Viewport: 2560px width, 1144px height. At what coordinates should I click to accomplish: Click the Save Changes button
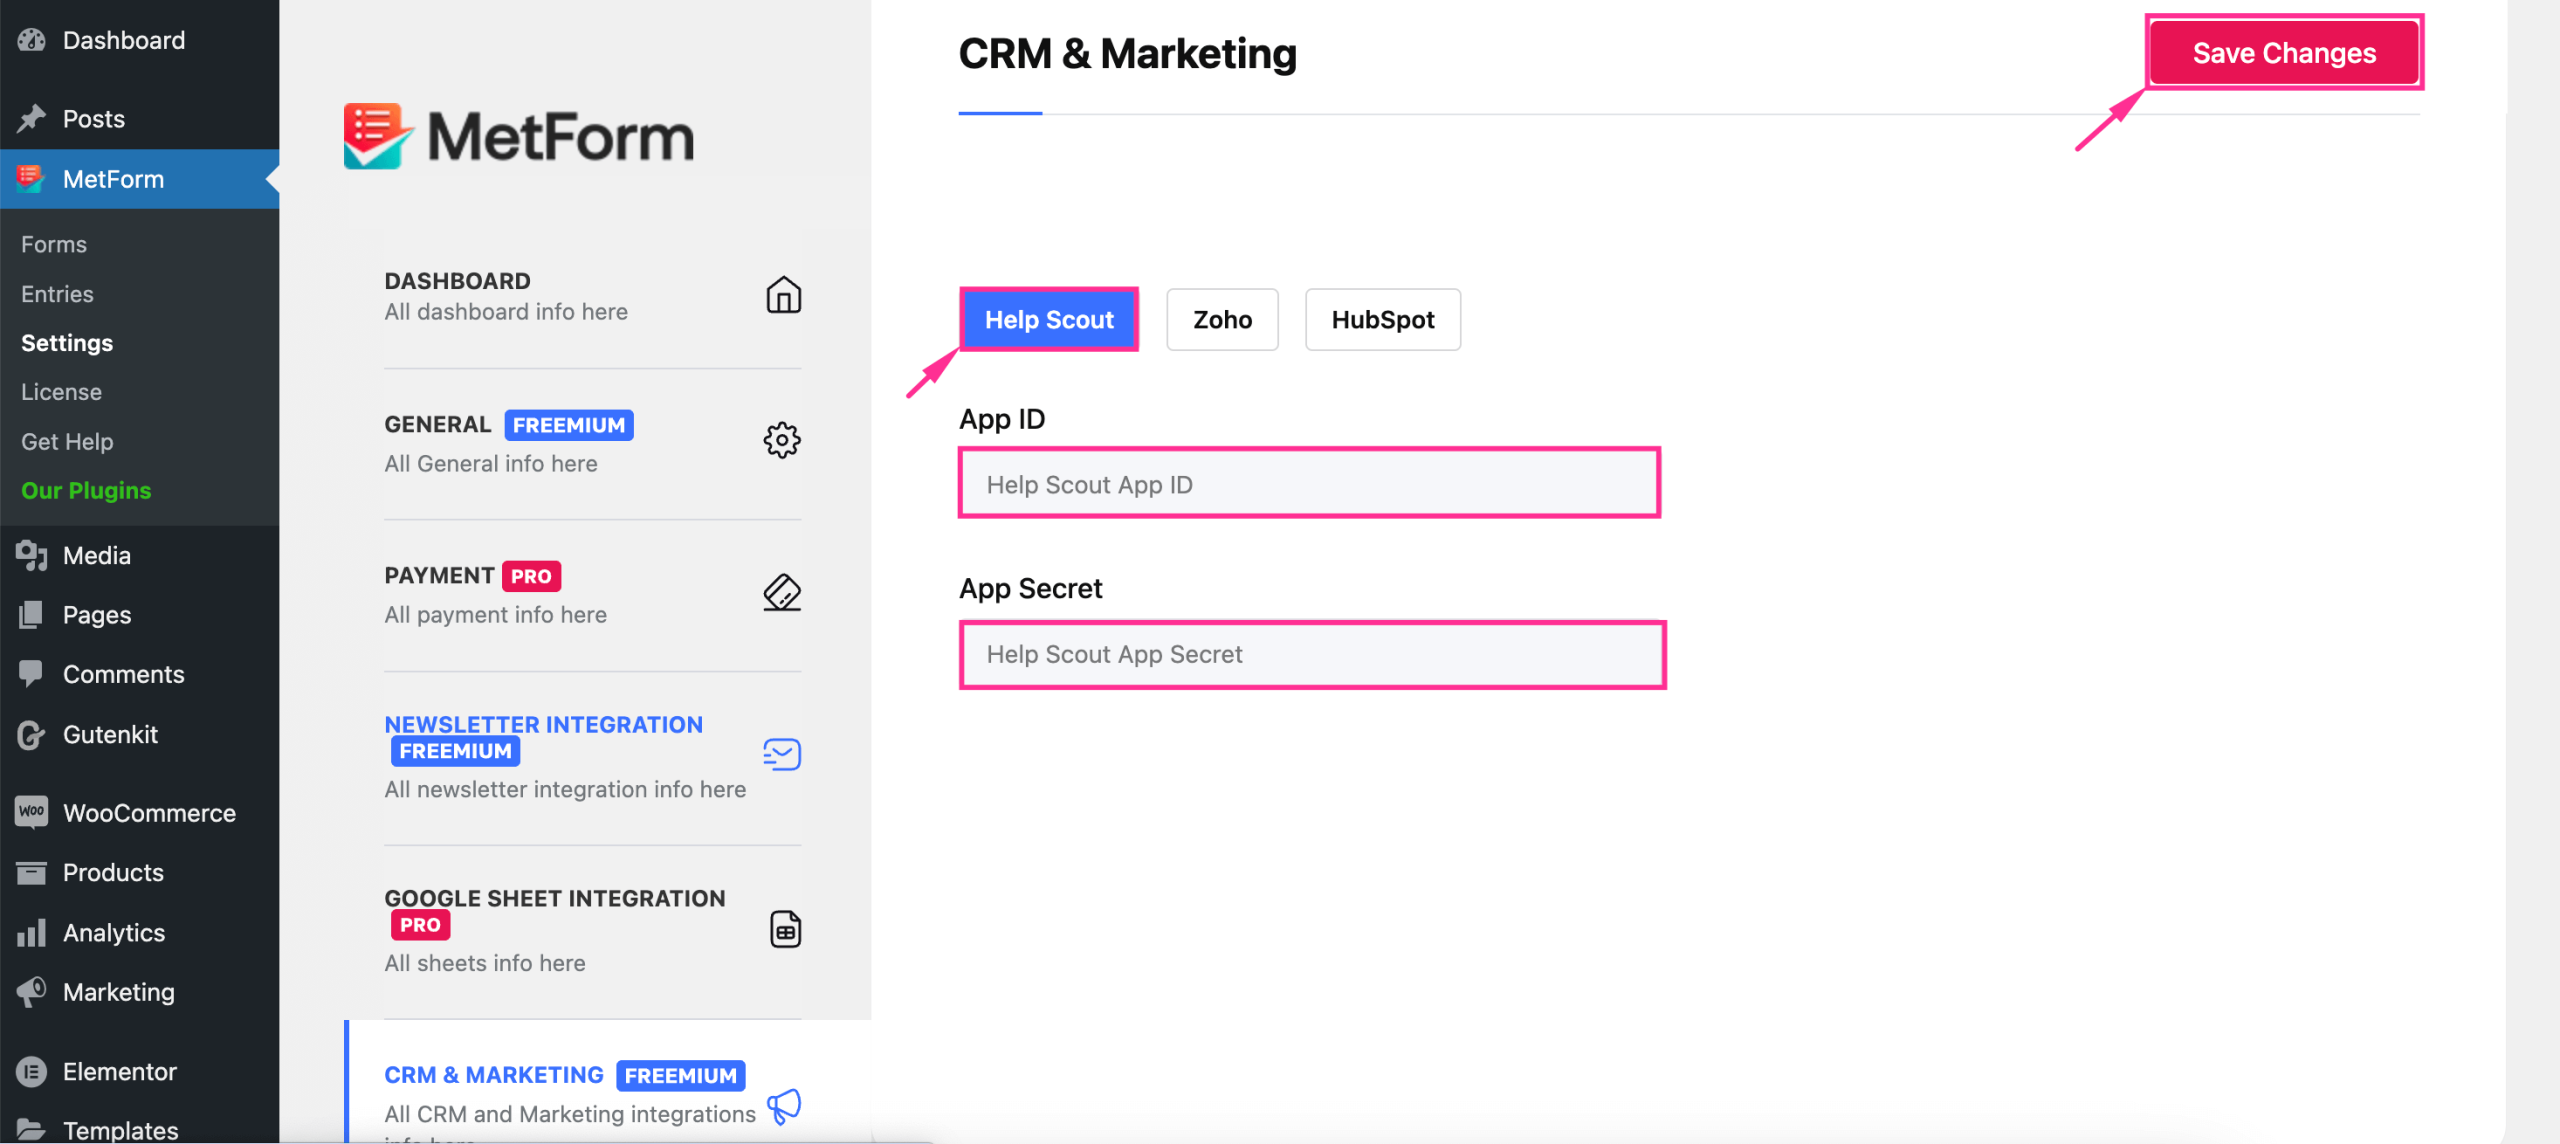pyautogui.click(x=2284, y=53)
